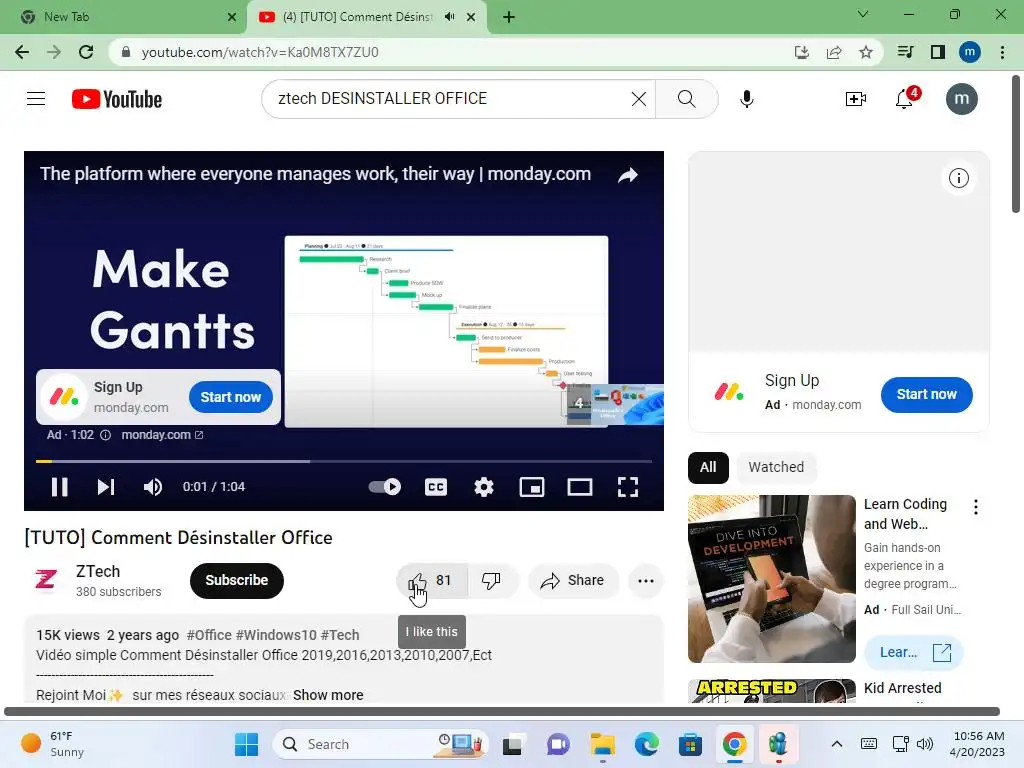Share this page from address bar
1024x768 pixels.
[834, 52]
